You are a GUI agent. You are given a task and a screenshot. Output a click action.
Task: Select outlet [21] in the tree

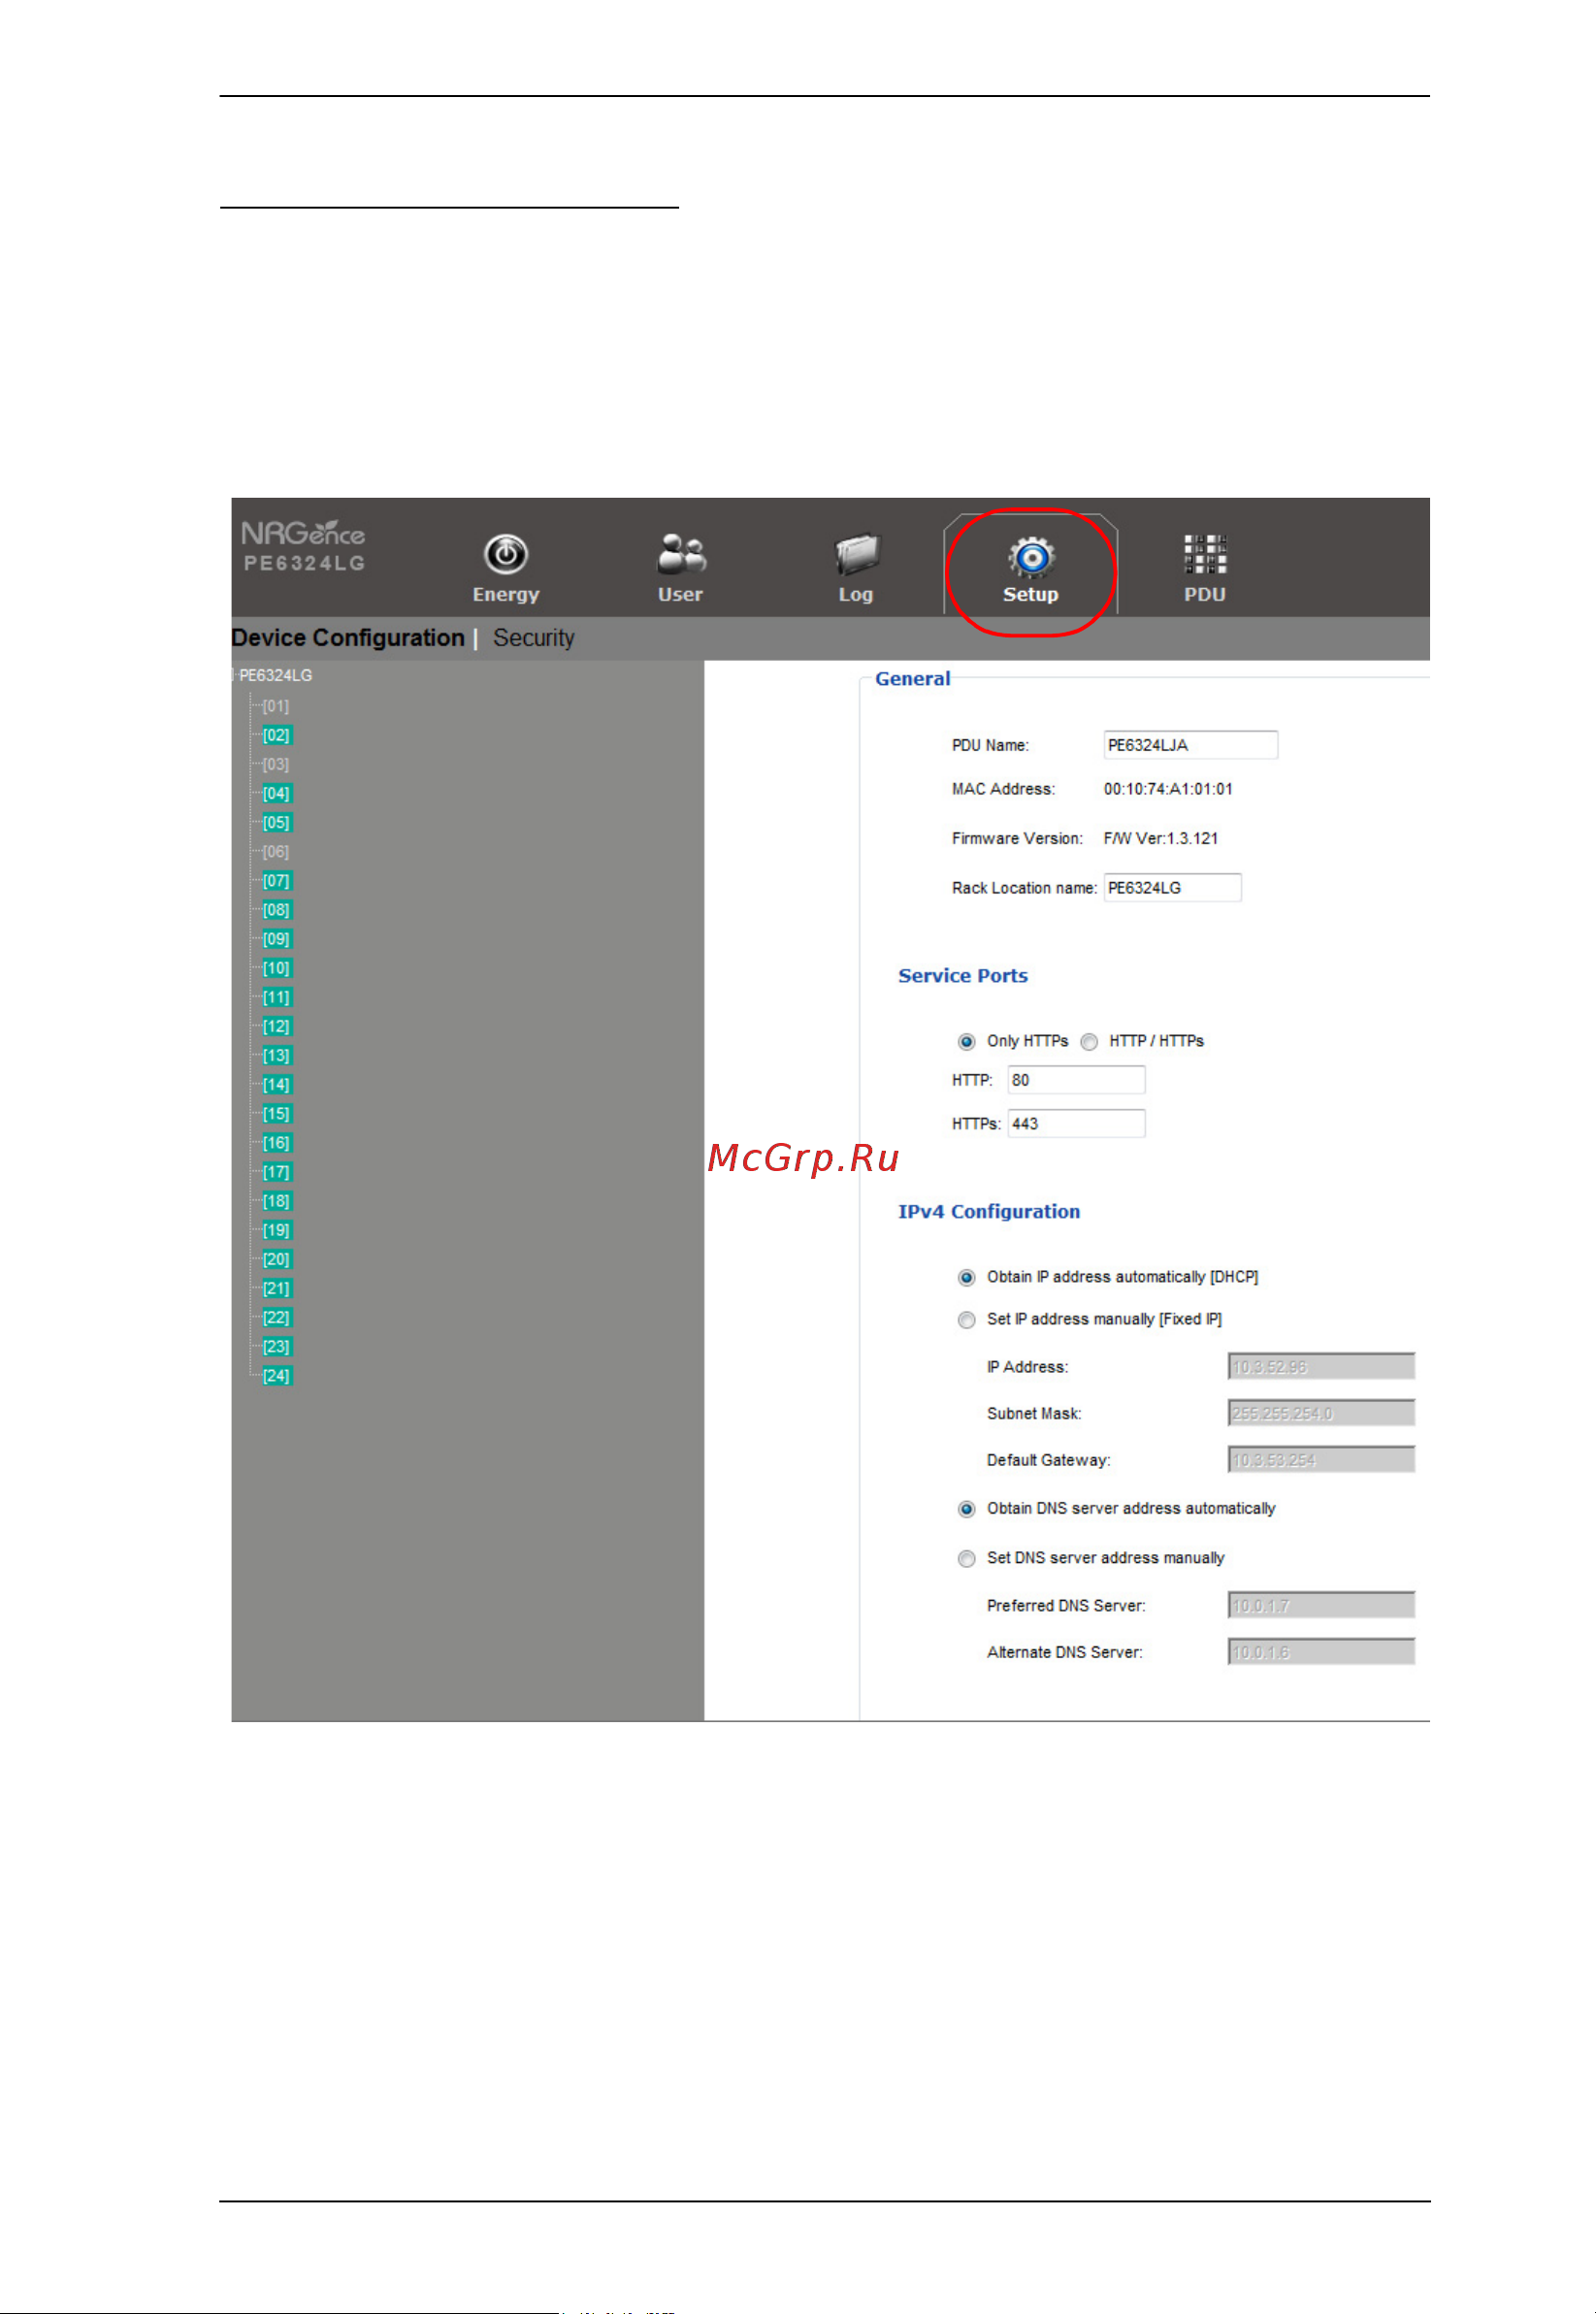click(276, 1288)
